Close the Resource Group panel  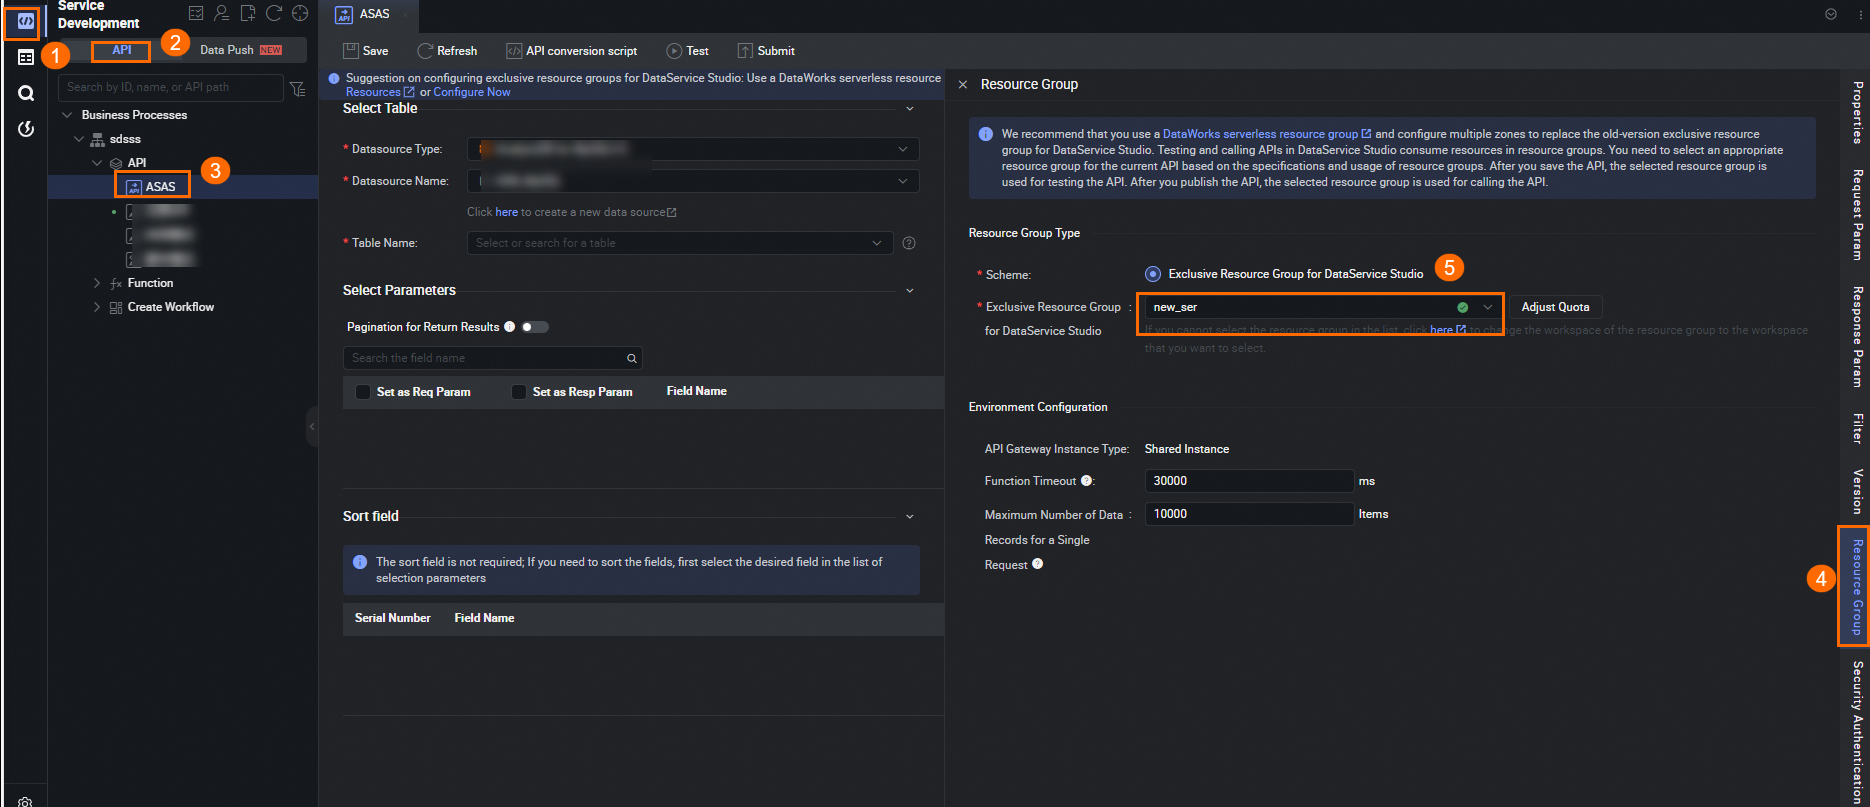[x=963, y=85]
